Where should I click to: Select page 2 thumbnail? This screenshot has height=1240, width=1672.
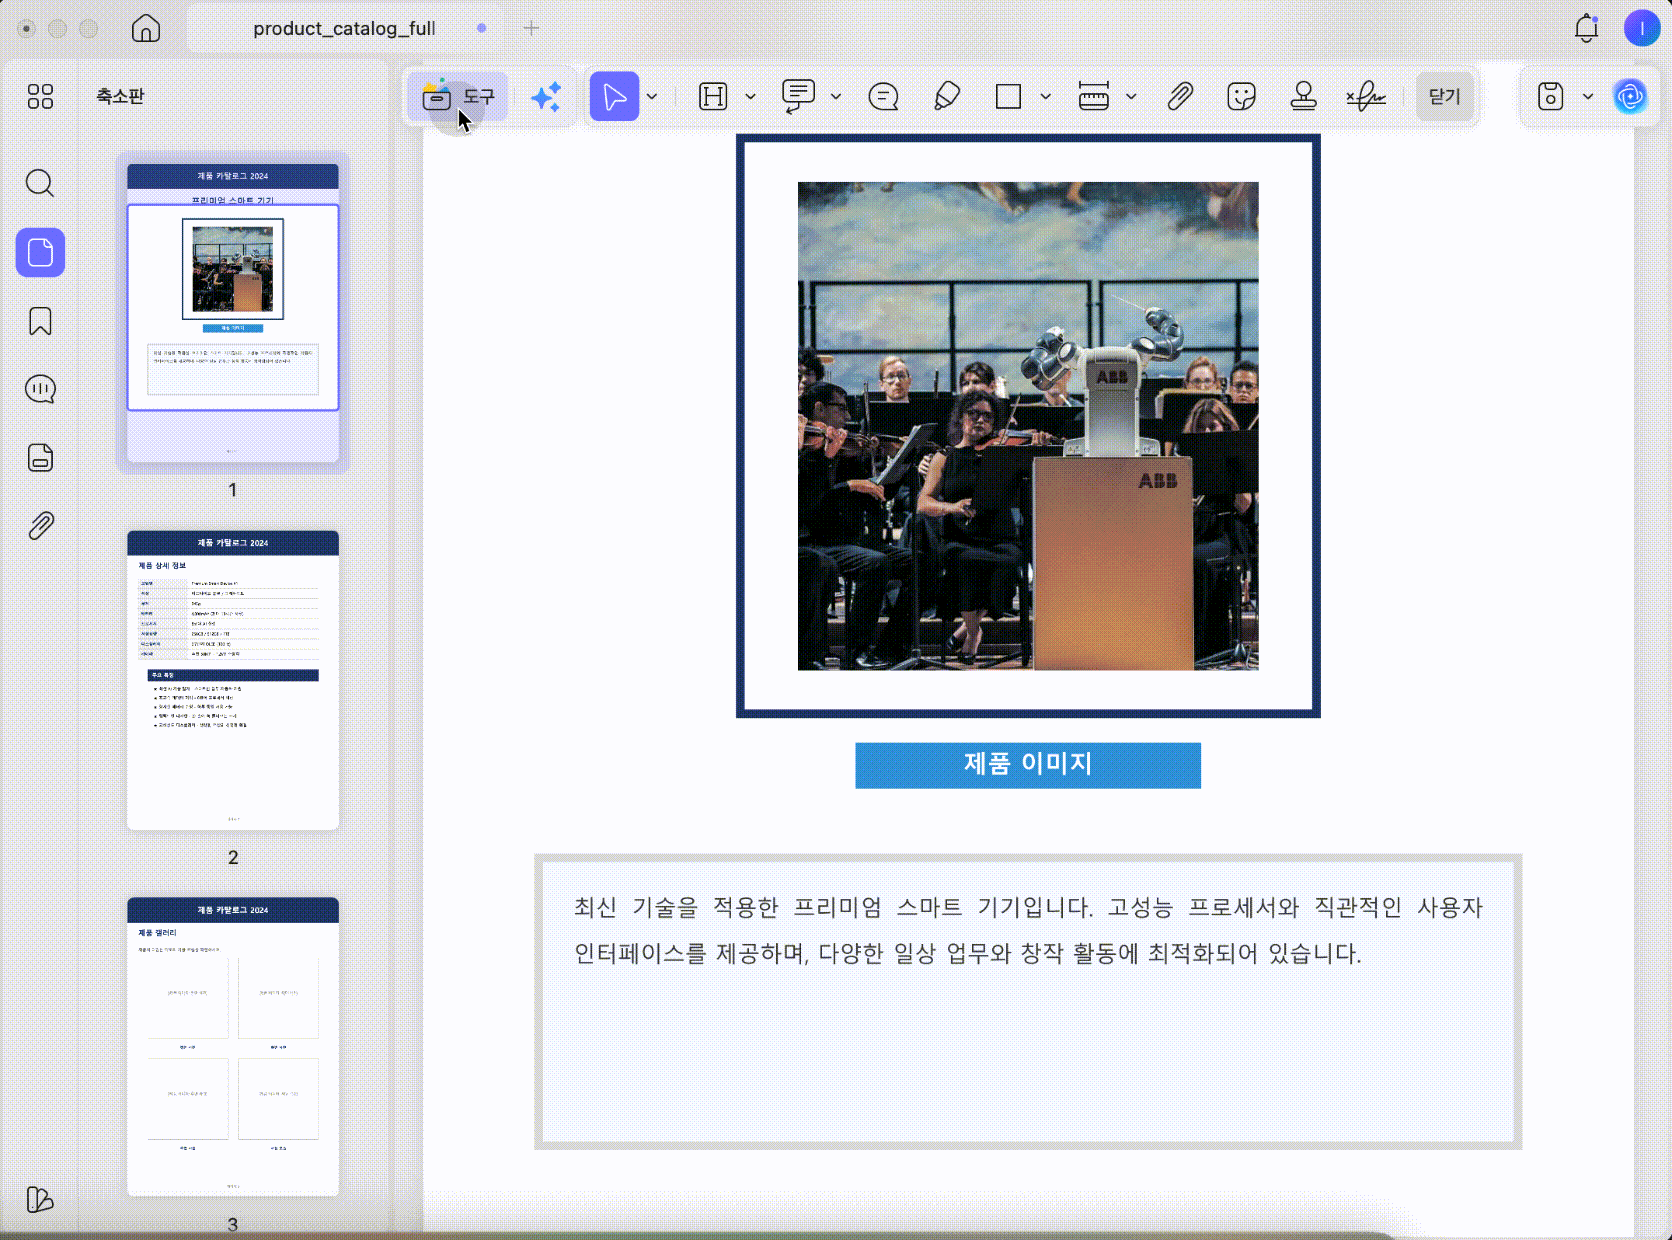(x=233, y=680)
